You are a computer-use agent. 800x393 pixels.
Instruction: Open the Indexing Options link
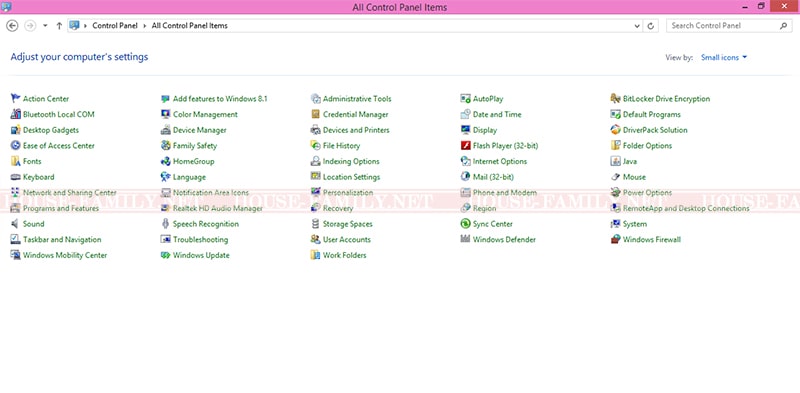click(x=351, y=161)
